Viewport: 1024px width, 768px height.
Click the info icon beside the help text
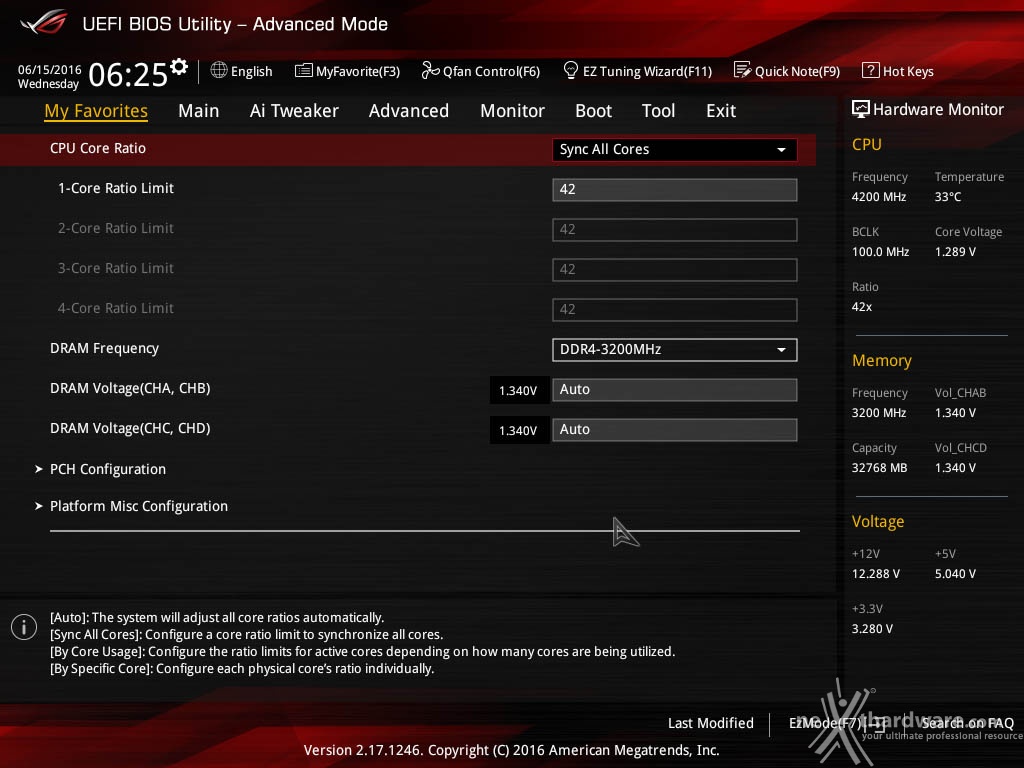click(x=24, y=628)
